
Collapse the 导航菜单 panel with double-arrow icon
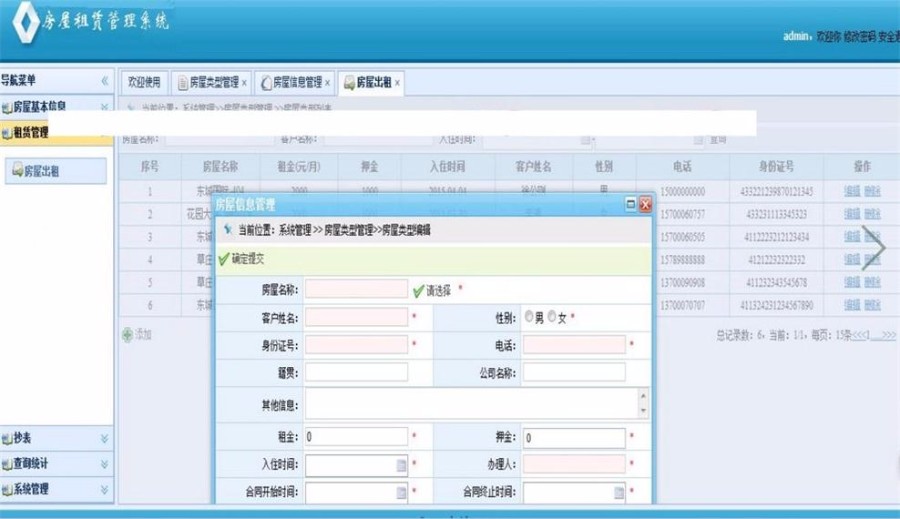pyautogui.click(x=104, y=80)
